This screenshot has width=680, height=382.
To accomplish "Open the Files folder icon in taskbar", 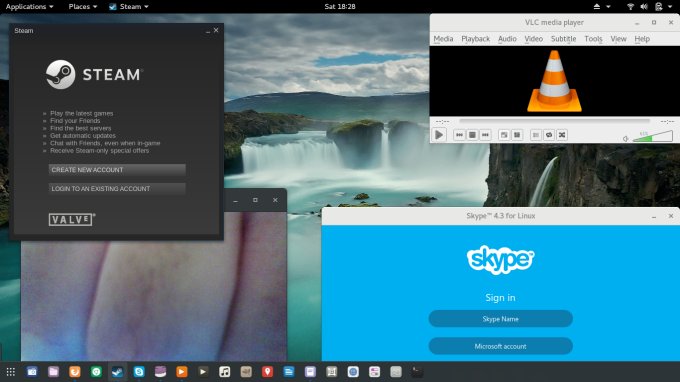I will click(x=53, y=372).
